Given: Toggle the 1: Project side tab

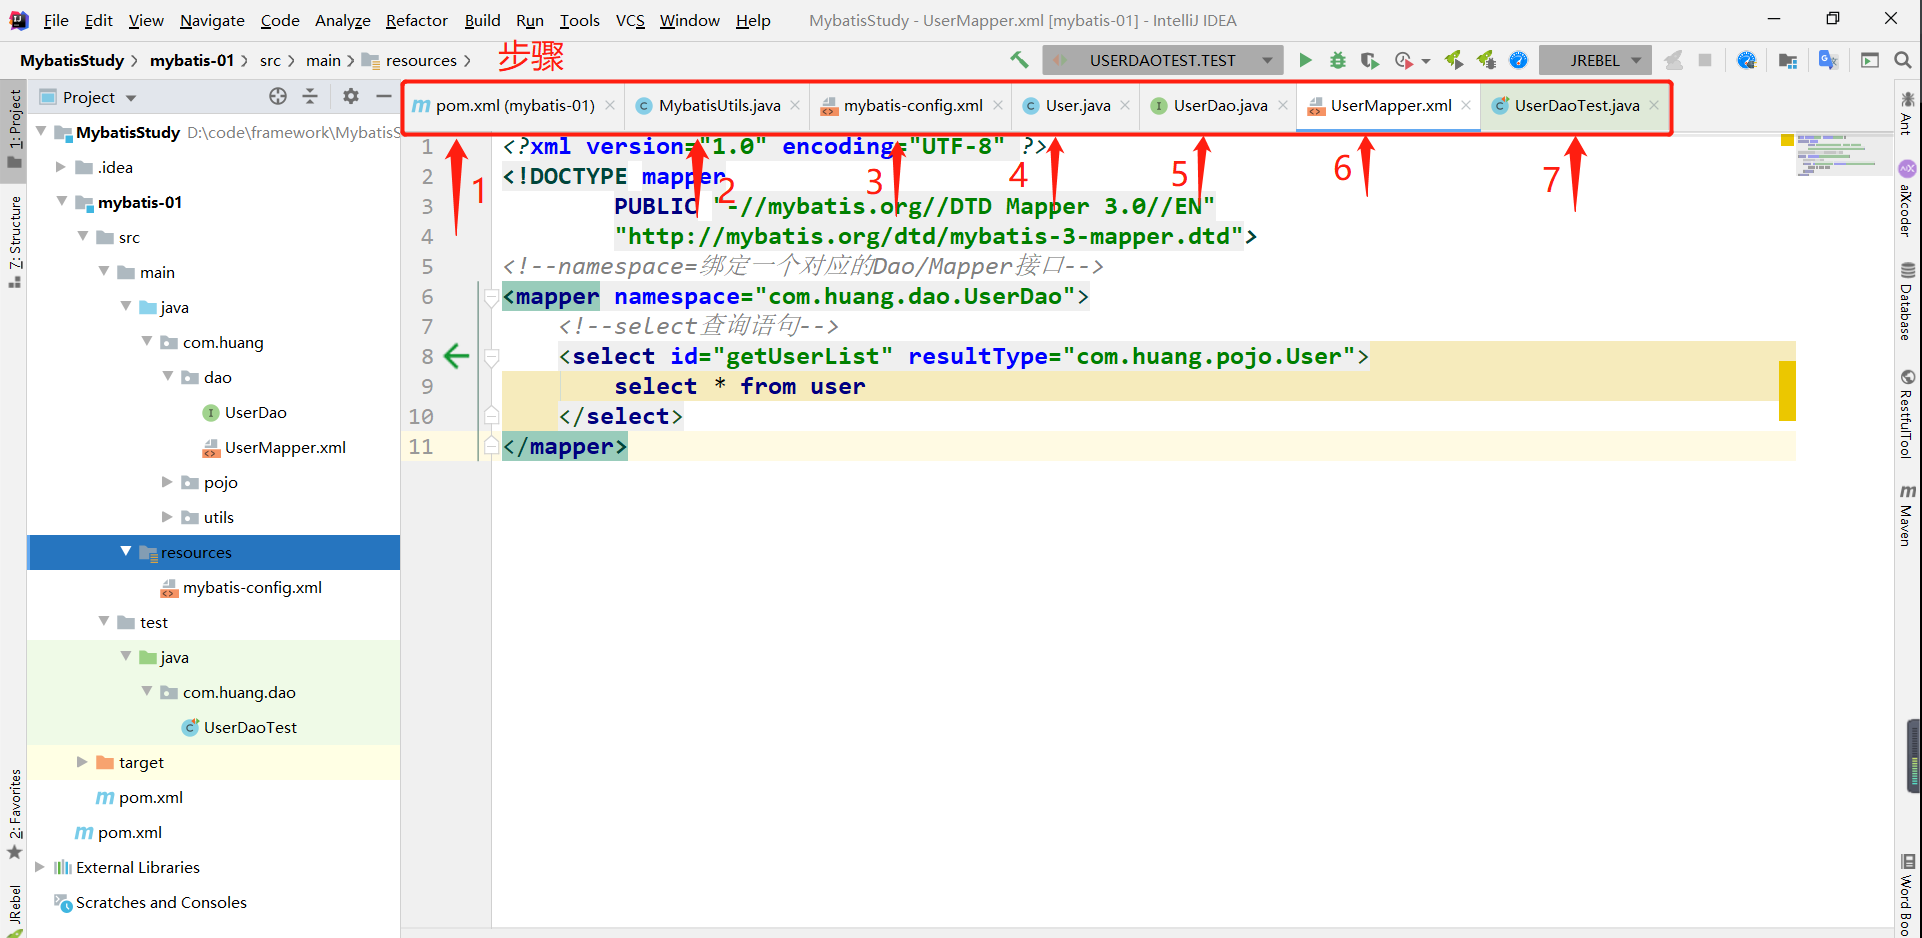Looking at the screenshot, I should (14, 130).
